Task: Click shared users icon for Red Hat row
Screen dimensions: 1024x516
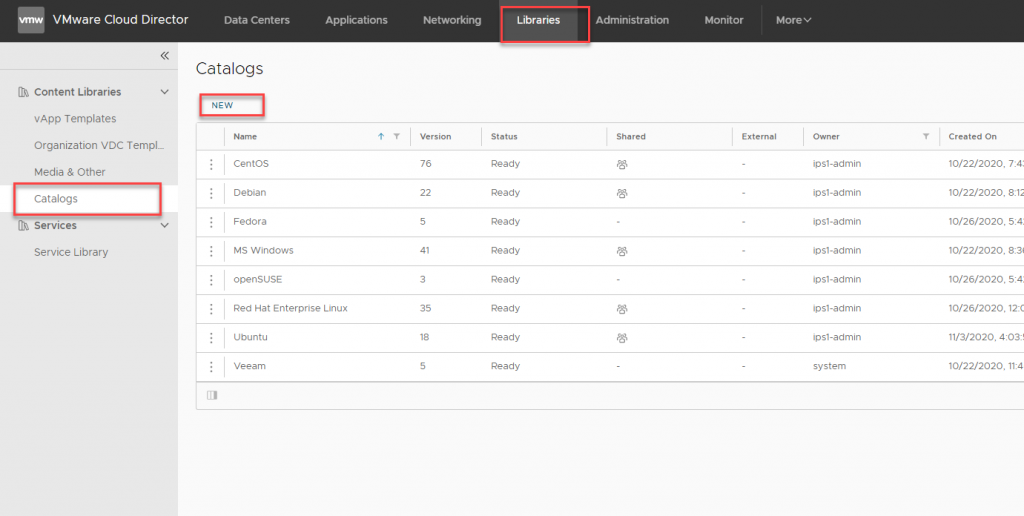Action: tap(622, 309)
